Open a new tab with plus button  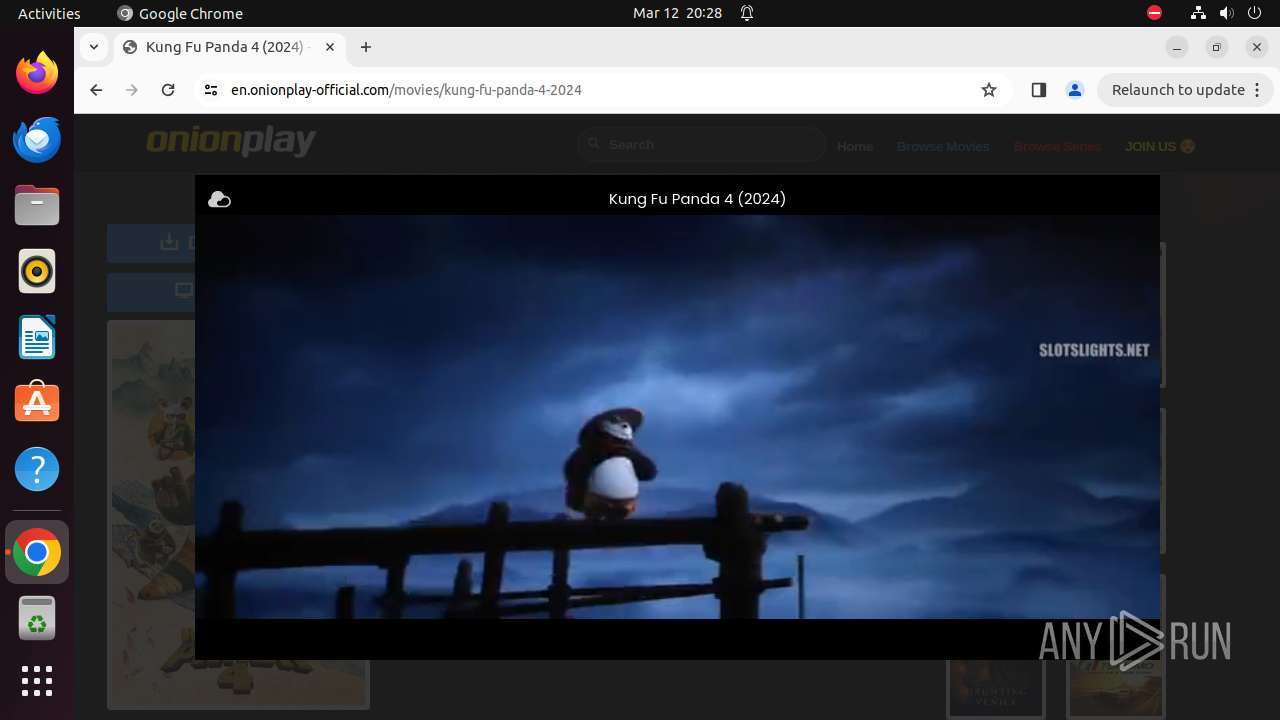[366, 47]
